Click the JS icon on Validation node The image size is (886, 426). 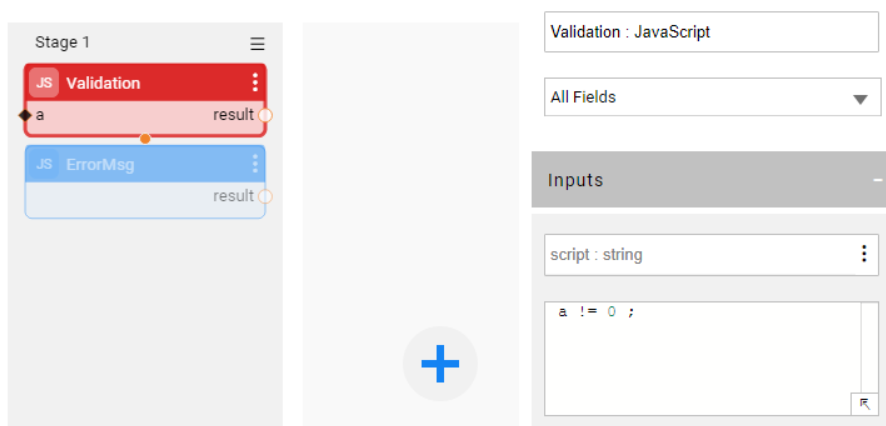point(44,83)
